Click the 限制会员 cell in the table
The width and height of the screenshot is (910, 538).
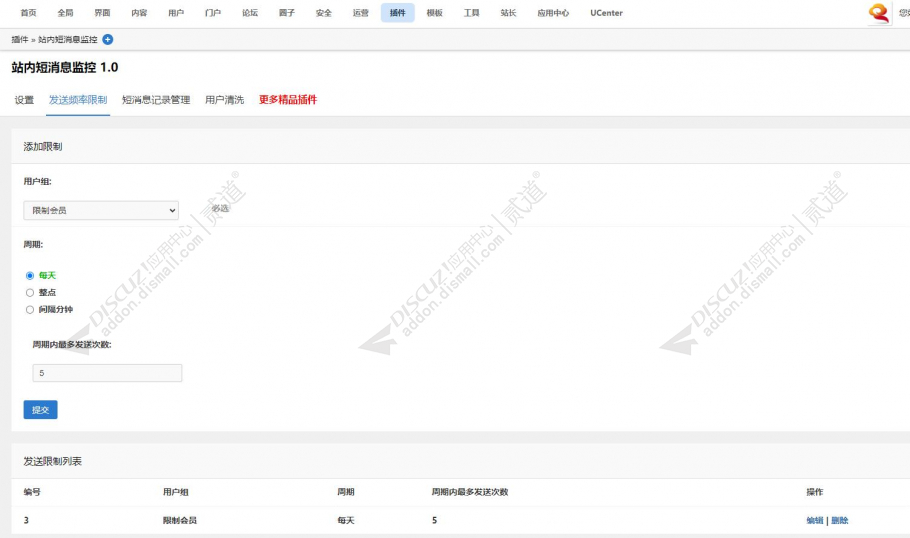tap(180, 521)
